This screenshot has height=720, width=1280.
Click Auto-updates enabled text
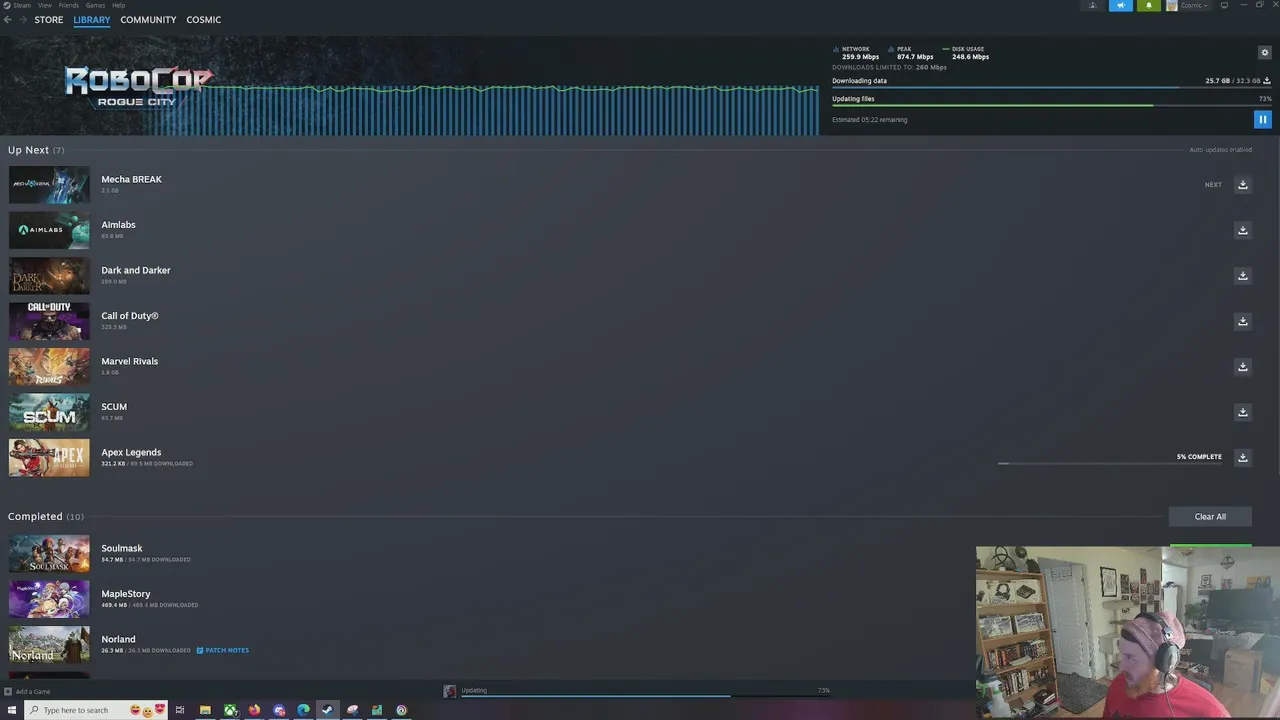(x=1220, y=150)
